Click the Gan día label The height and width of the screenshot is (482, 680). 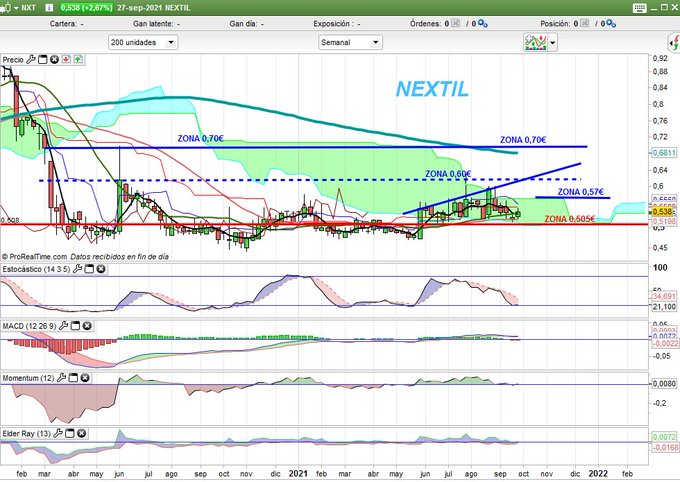pyautogui.click(x=242, y=23)
